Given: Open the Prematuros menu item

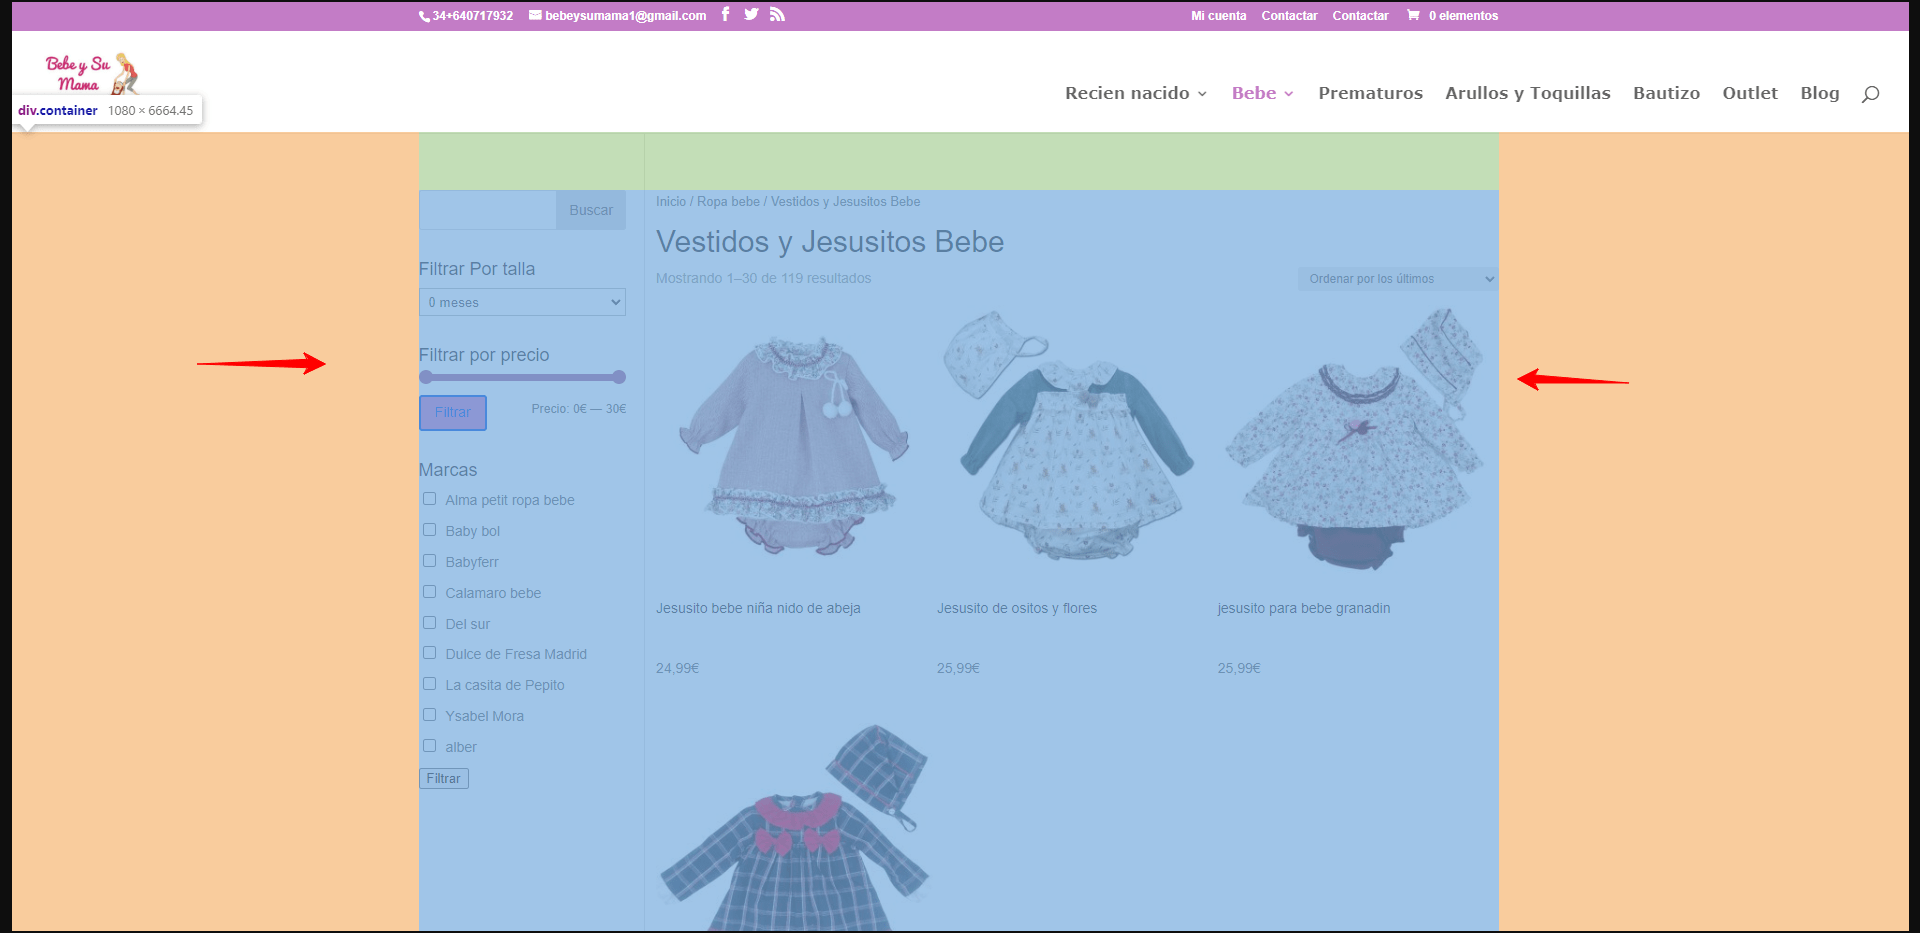Looking at the screenshot, I should (1370, 93).
